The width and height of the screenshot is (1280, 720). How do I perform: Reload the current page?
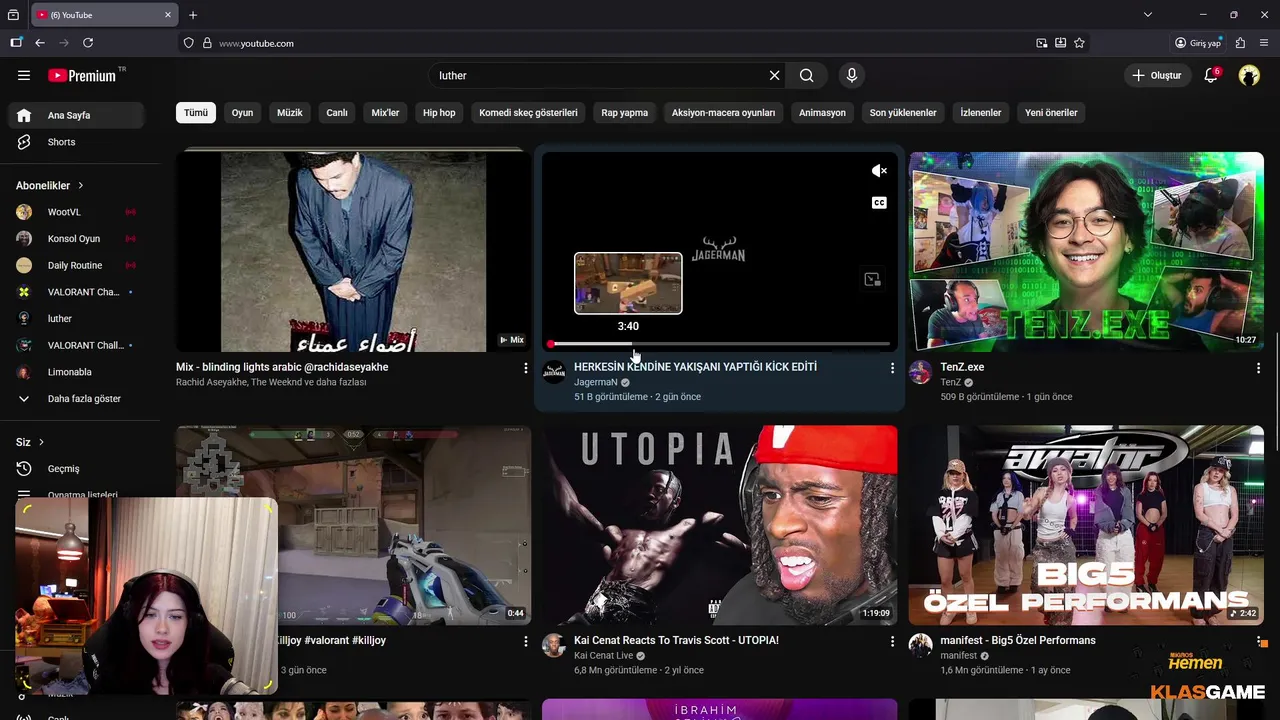[x=88, y=43]
